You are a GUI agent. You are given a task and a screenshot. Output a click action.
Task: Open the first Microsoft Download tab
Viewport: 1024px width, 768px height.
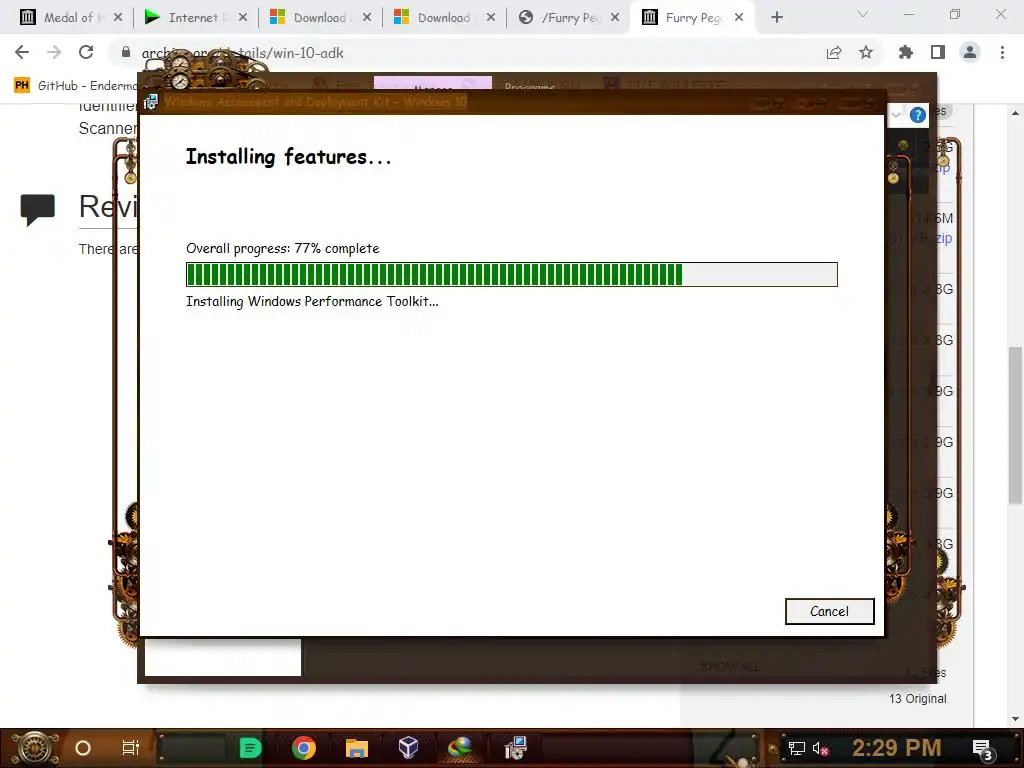click(x=320, y=18)
